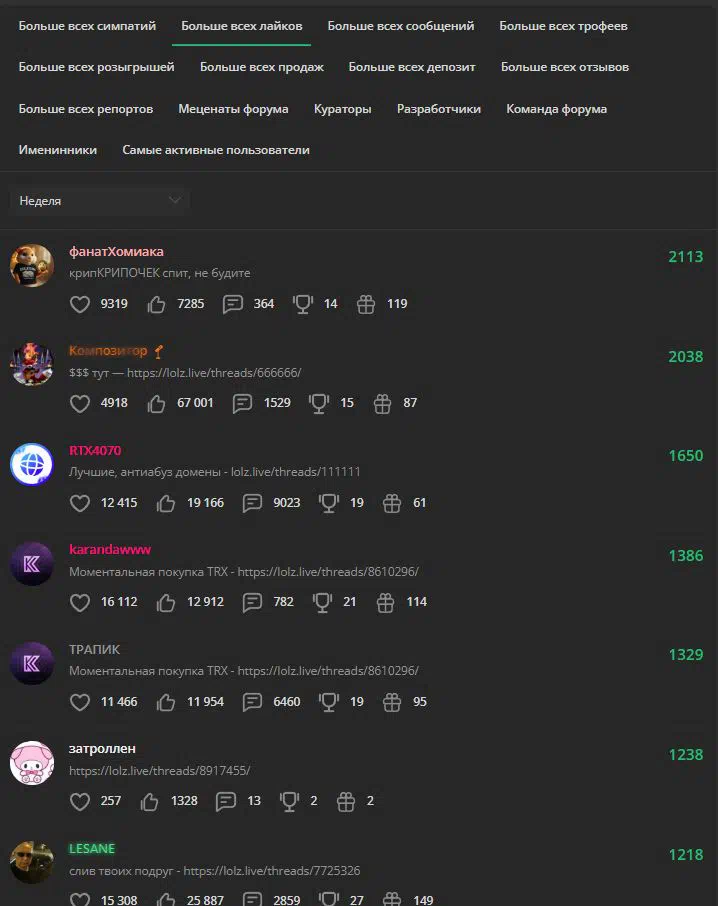Click затроллен's pink avatar image
The width and height of the screenshot is (718, 906).
(x=32, y=763)
